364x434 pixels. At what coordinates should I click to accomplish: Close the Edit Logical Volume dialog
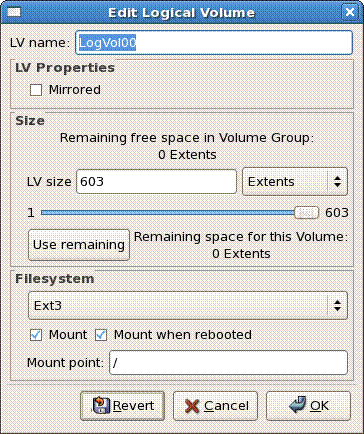(x=350, y=12)
